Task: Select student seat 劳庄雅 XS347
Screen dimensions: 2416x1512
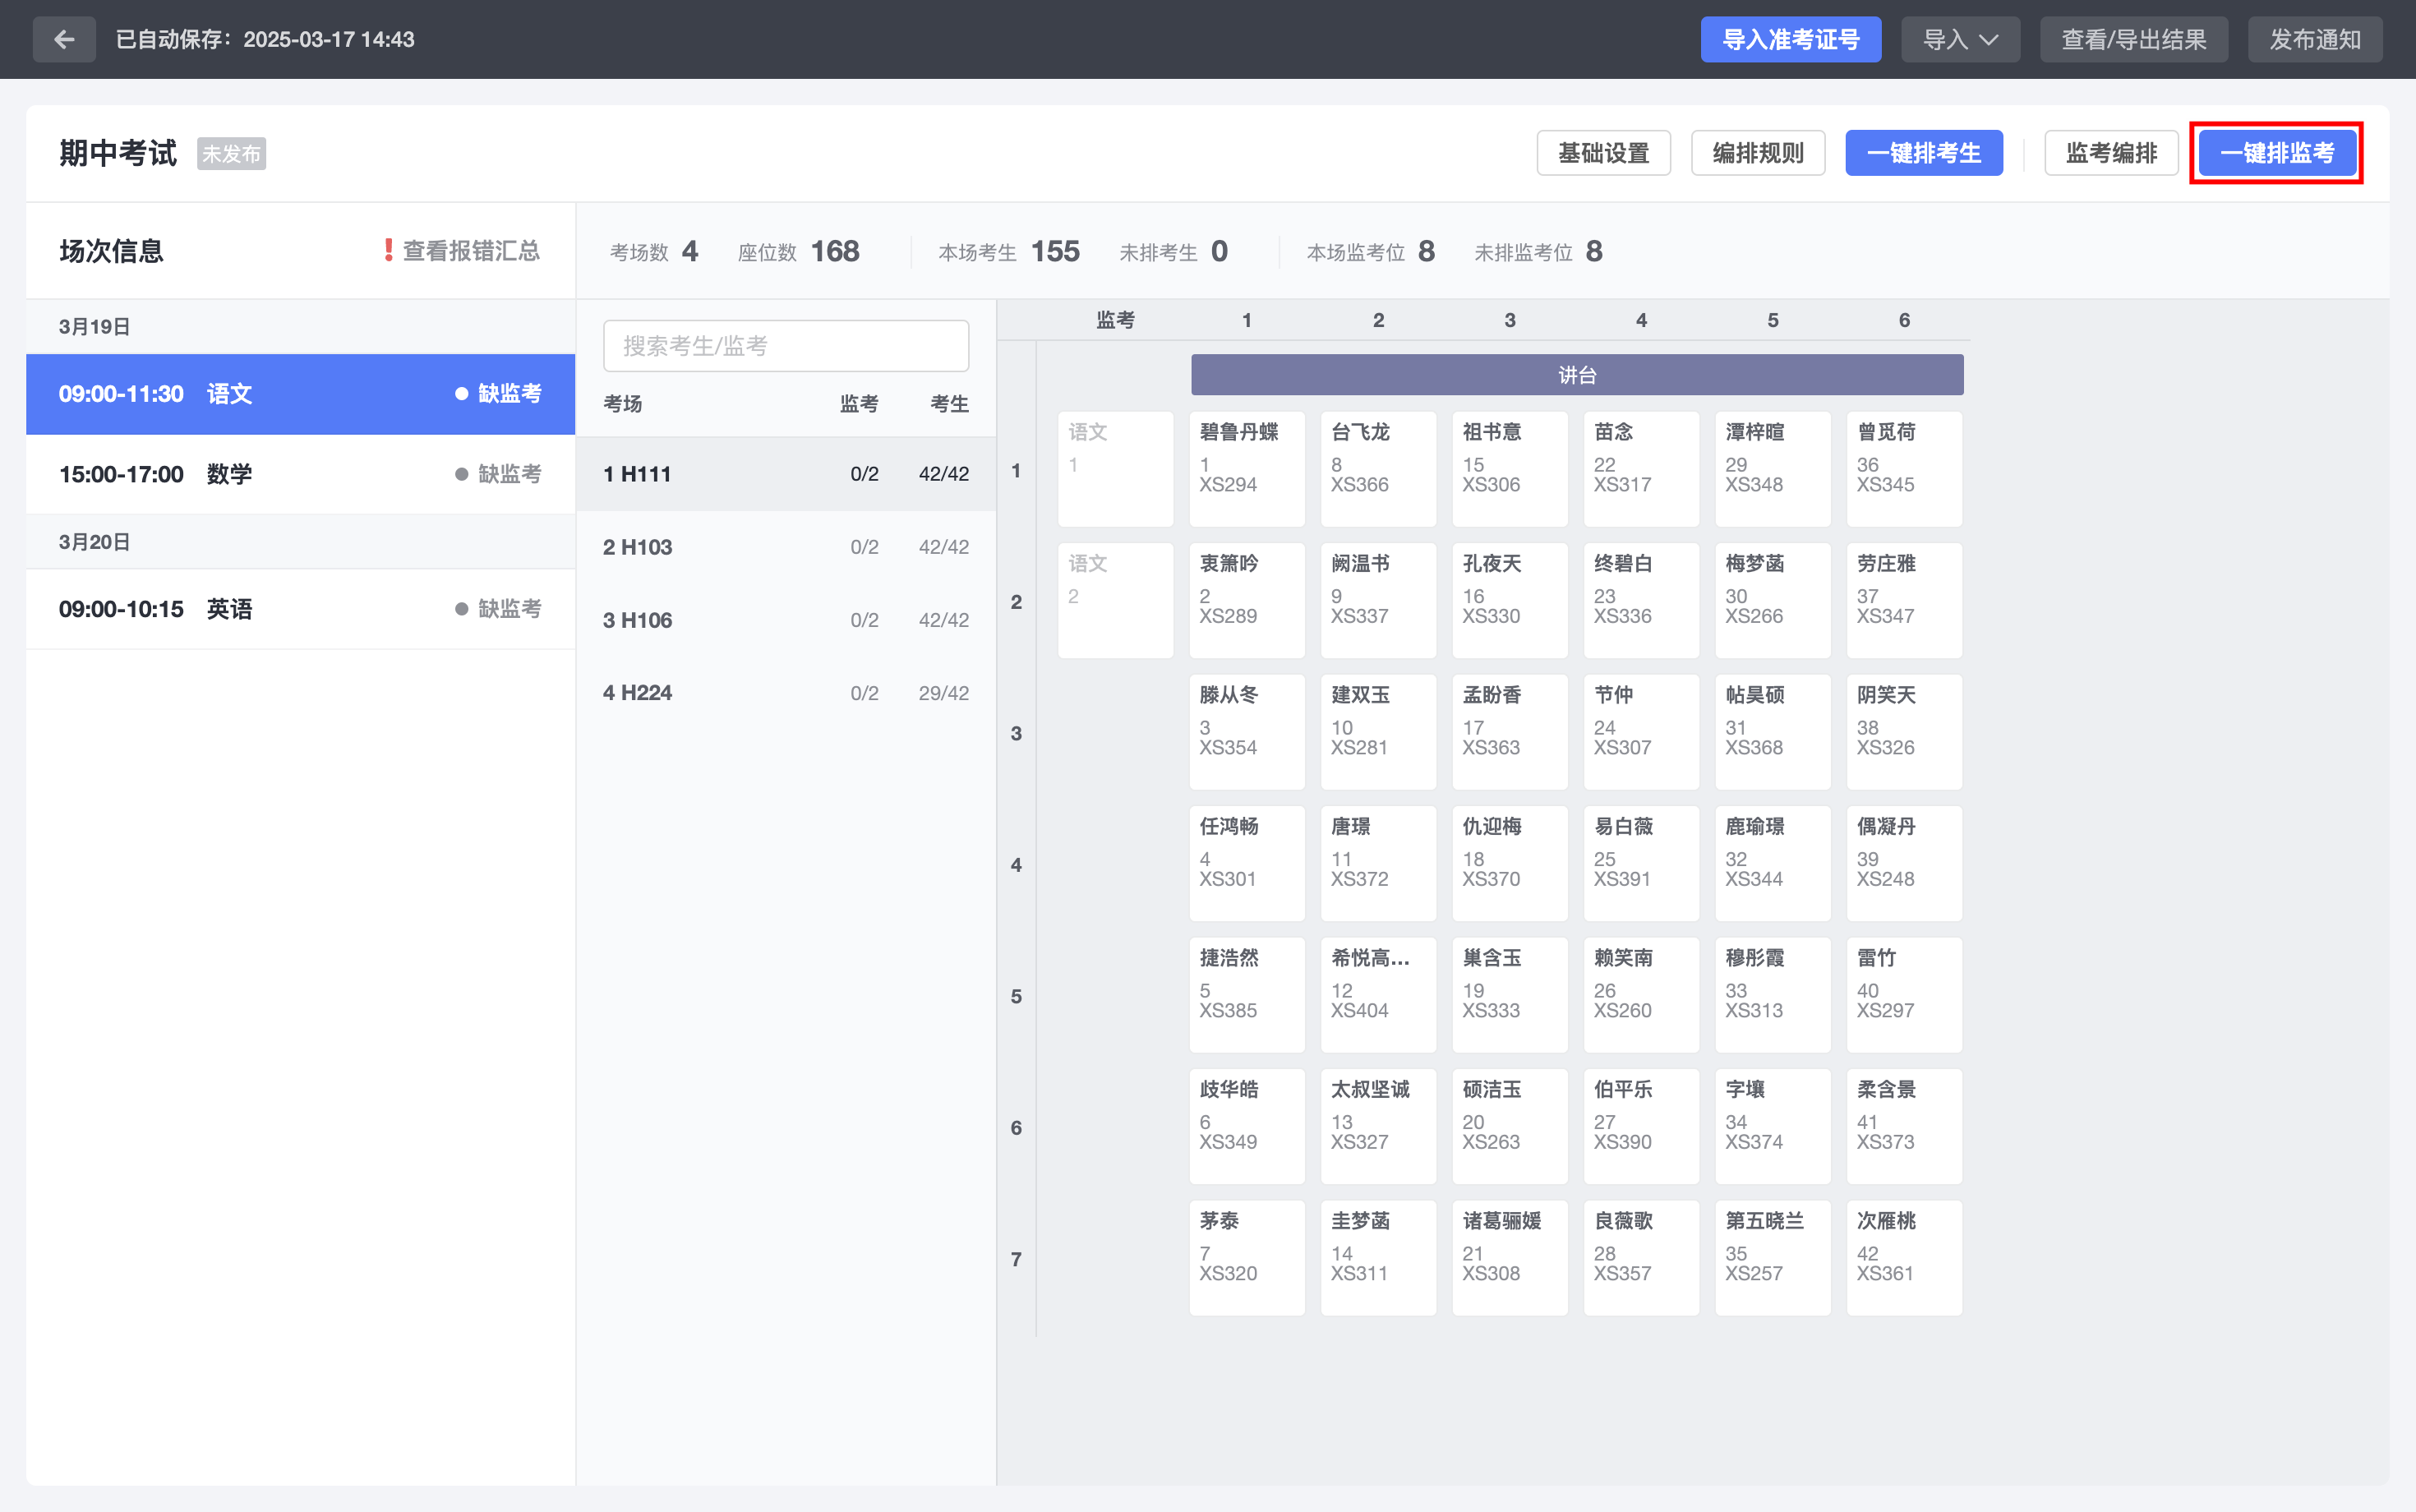Action: point(1904,600)
